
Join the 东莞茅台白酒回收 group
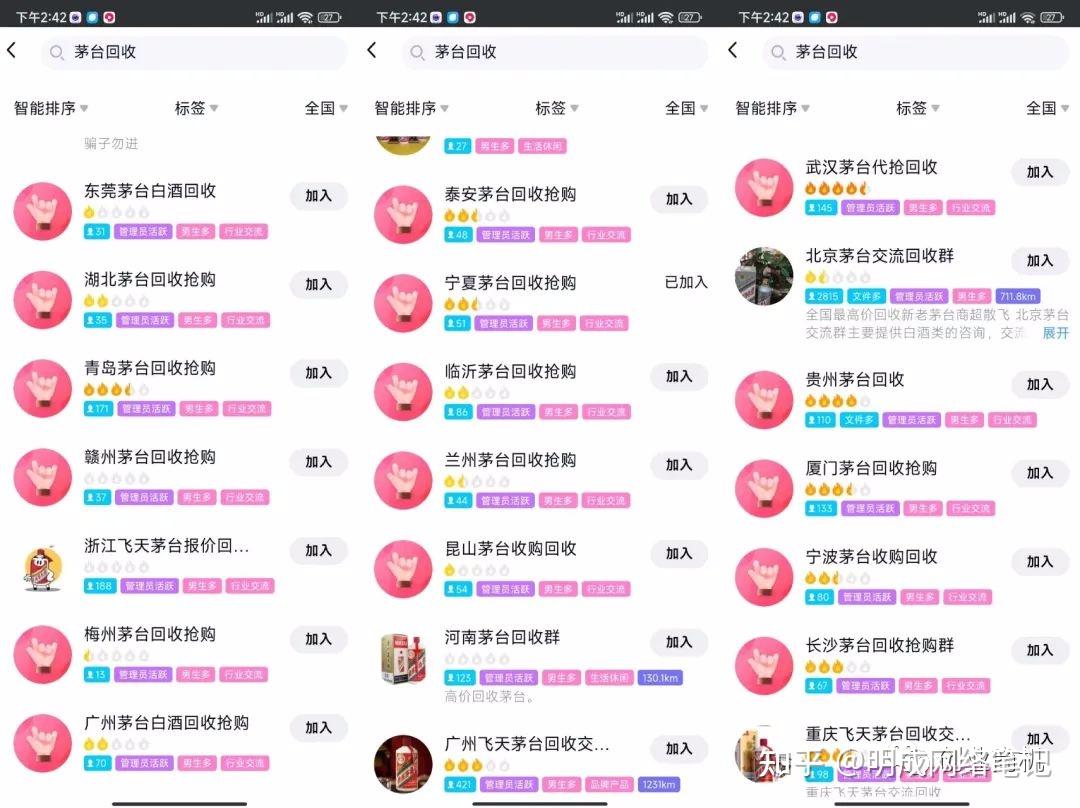[318, 196]
